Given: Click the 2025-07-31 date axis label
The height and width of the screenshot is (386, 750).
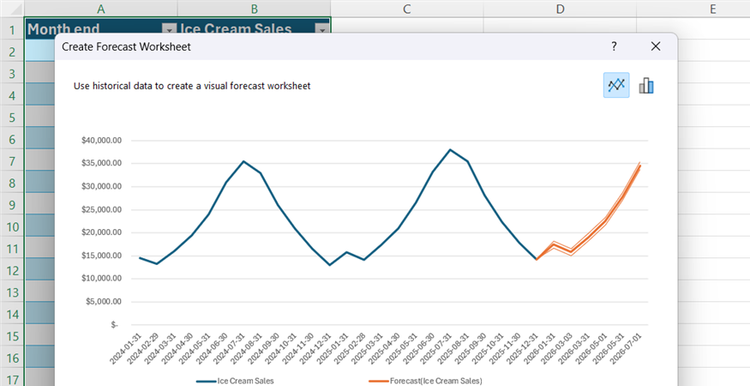Looking at the screenshot, I should 436,348.
